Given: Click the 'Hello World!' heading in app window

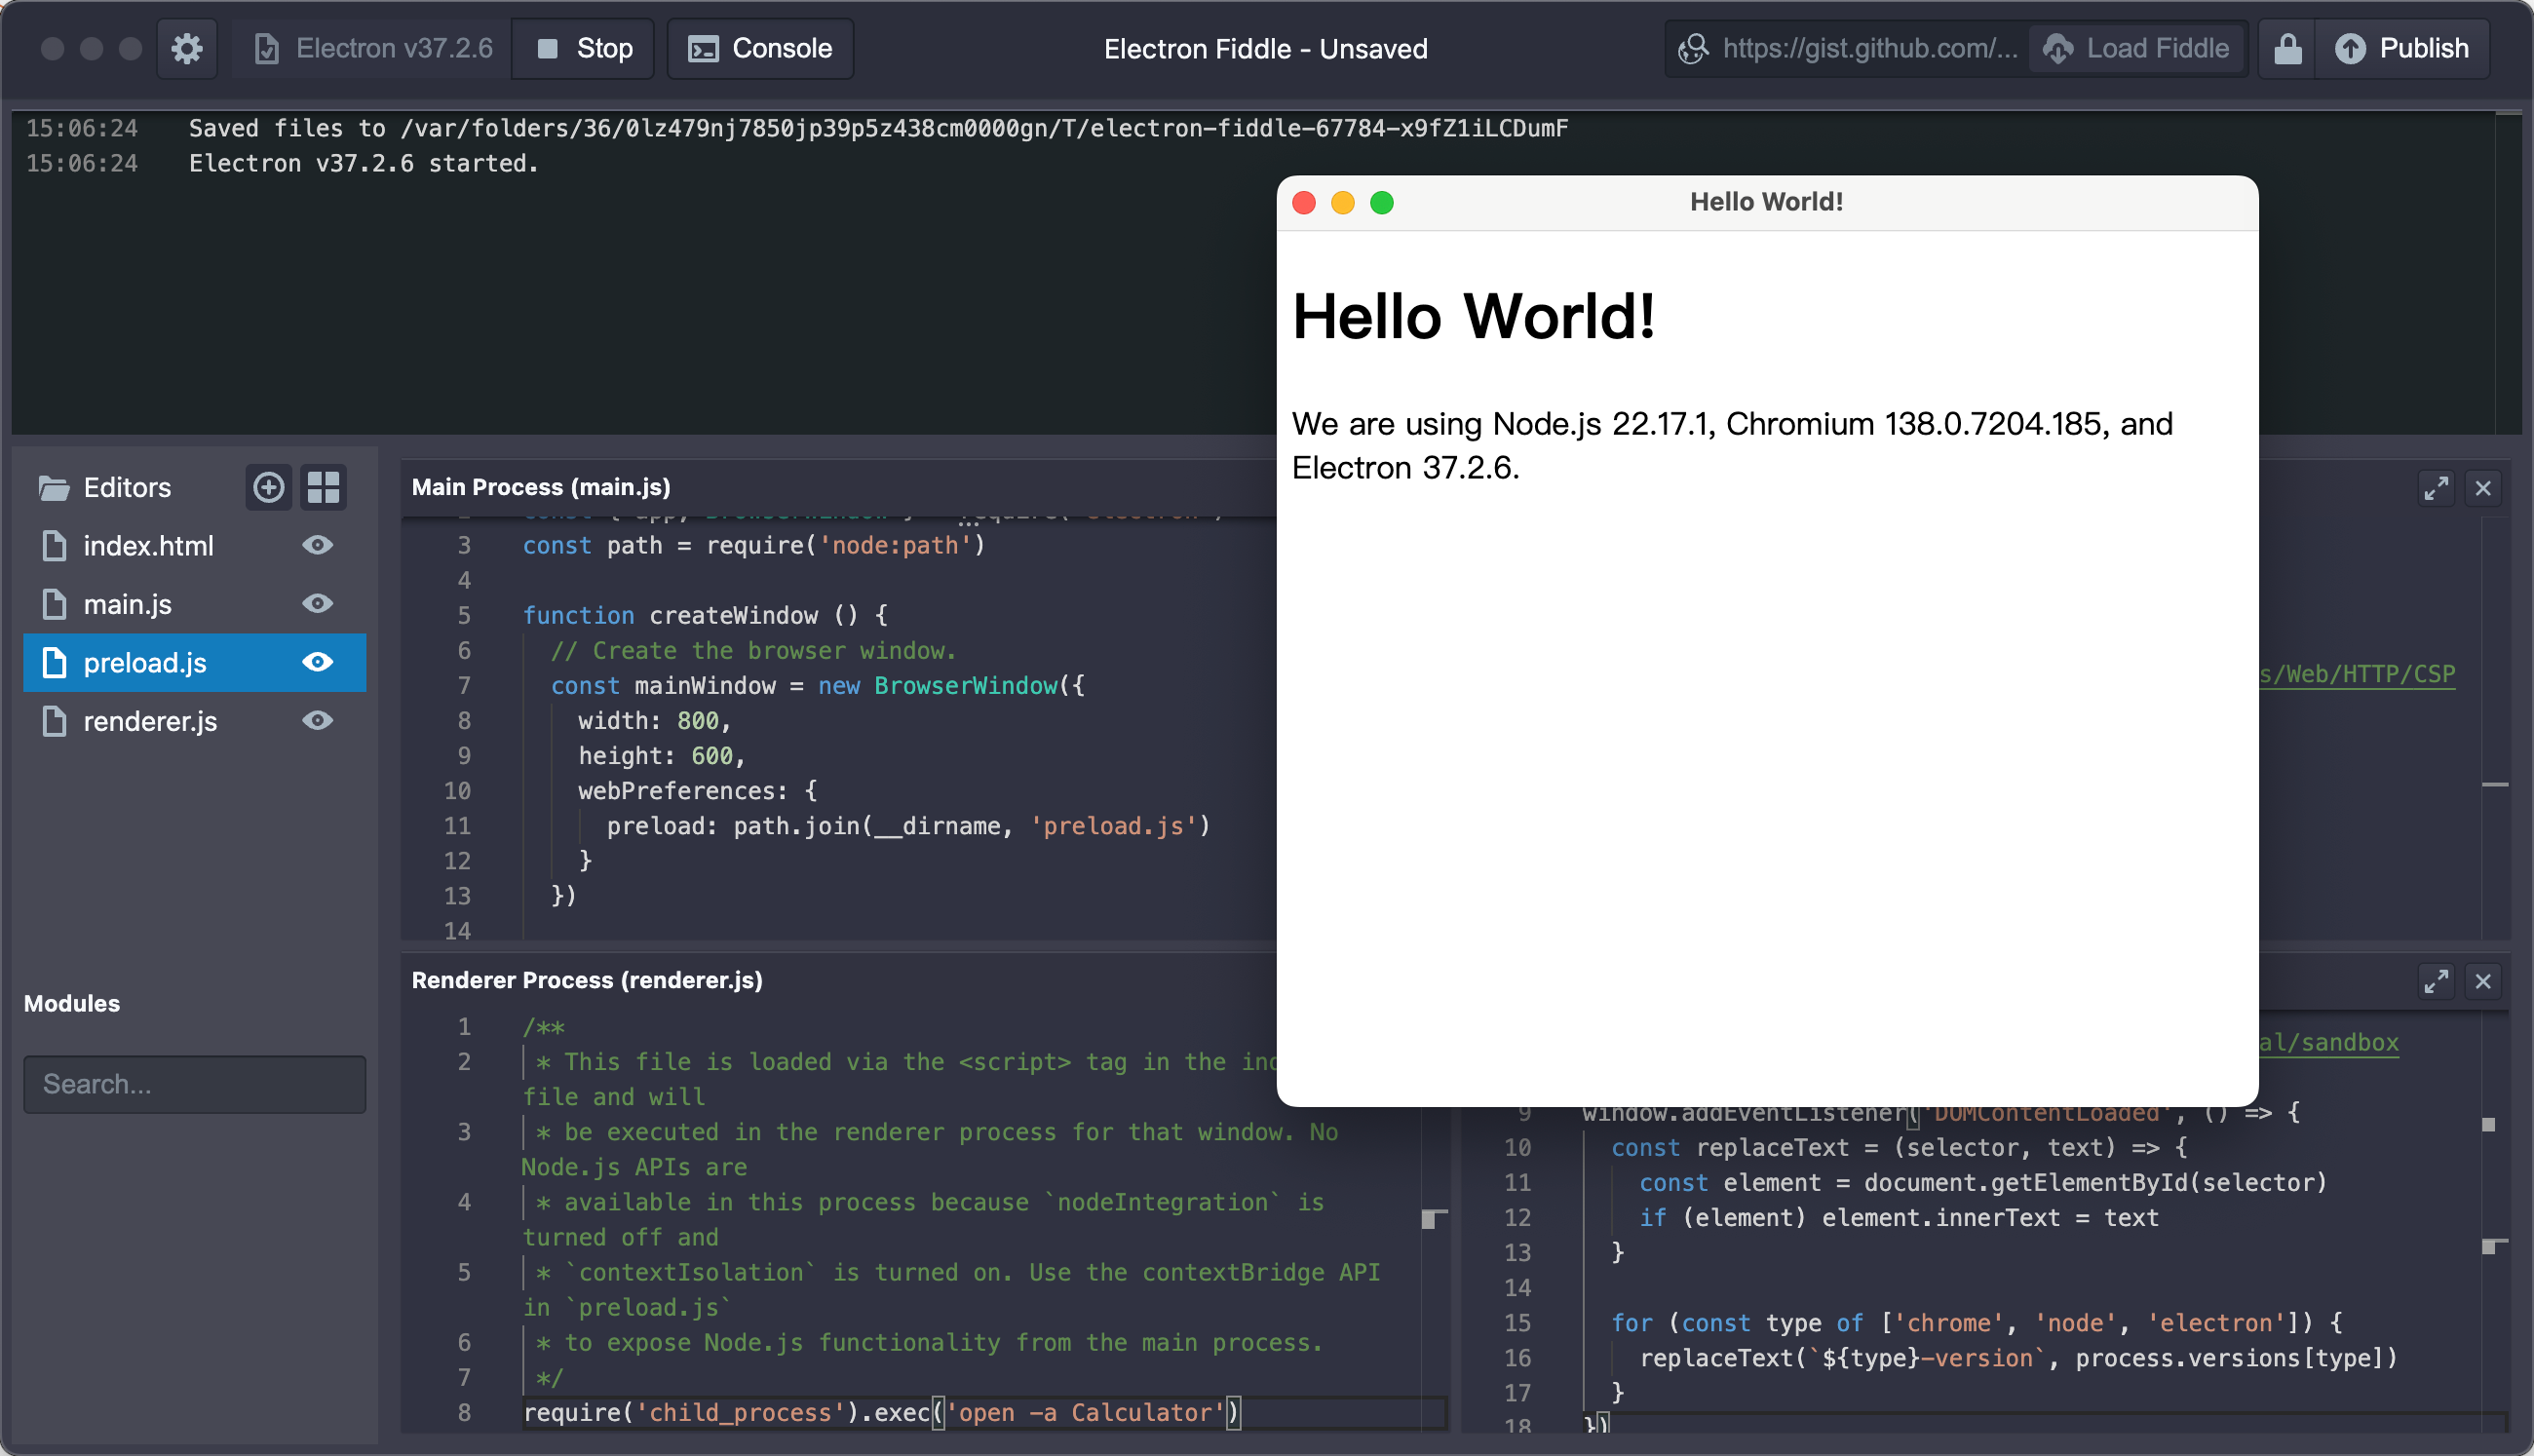Looking at the screenshot, I should coord(1473,317).
